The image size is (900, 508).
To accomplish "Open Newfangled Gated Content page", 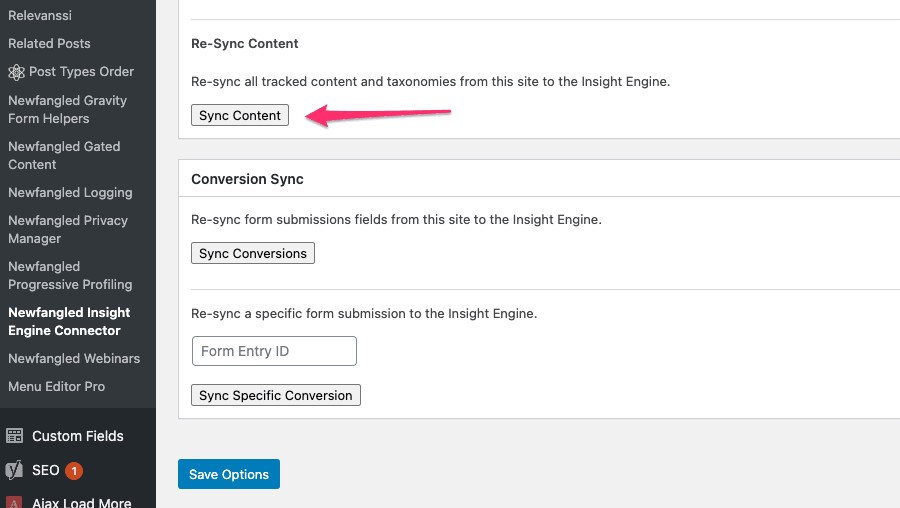I will (x=64, y=155).
